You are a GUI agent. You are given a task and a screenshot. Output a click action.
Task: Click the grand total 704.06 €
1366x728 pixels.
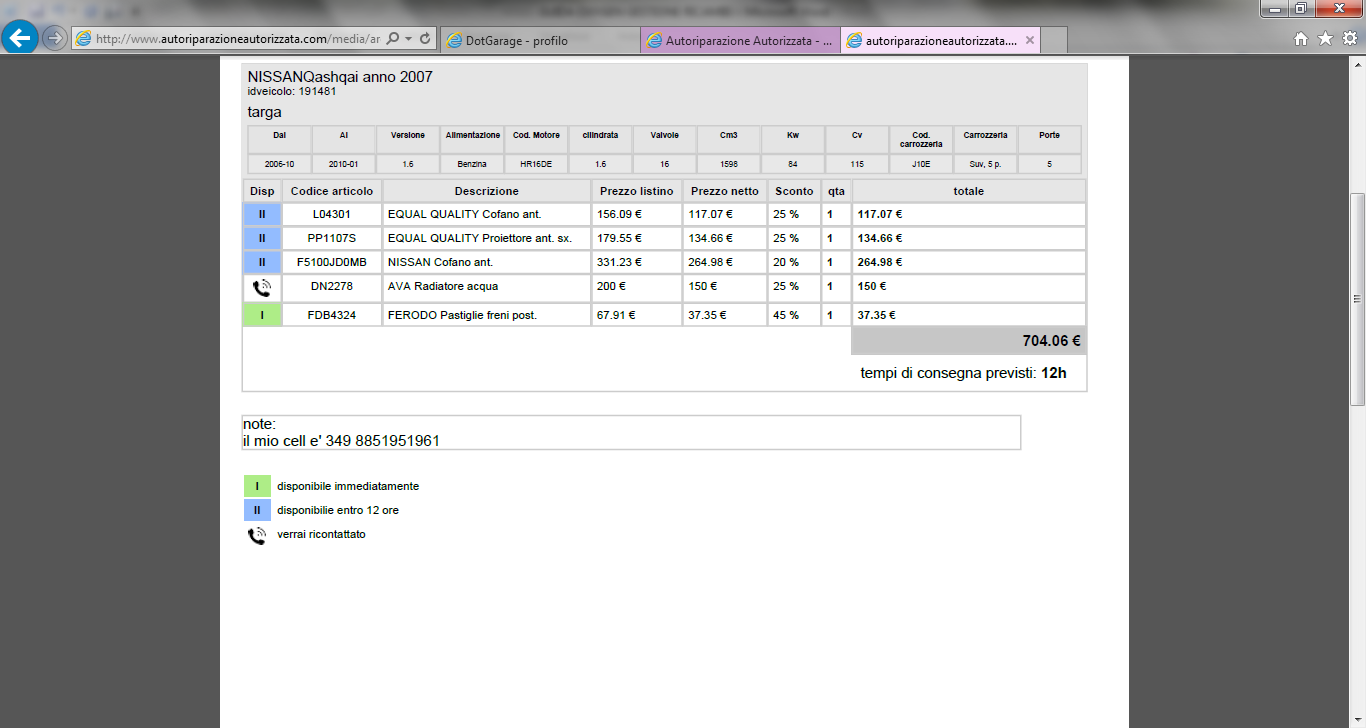1051,341
